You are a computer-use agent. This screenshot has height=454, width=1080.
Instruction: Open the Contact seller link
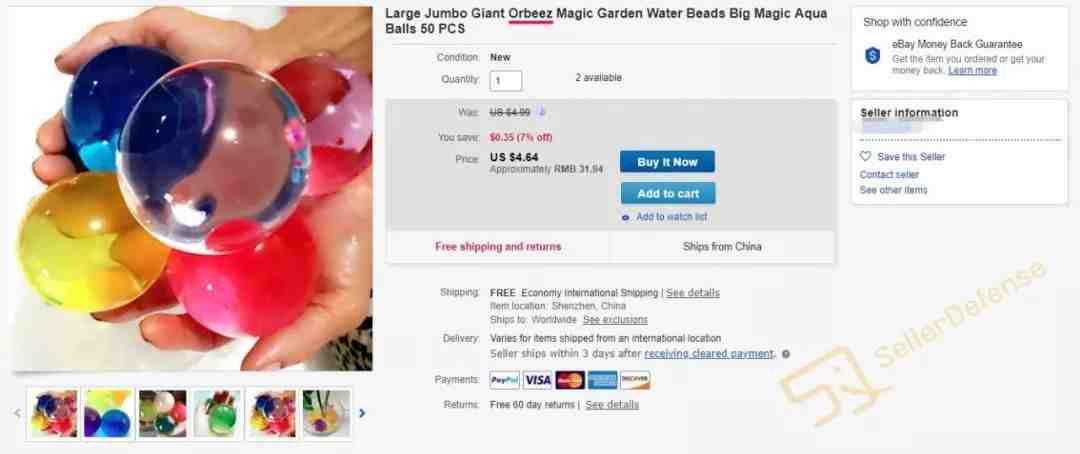[x=889, y=174]
